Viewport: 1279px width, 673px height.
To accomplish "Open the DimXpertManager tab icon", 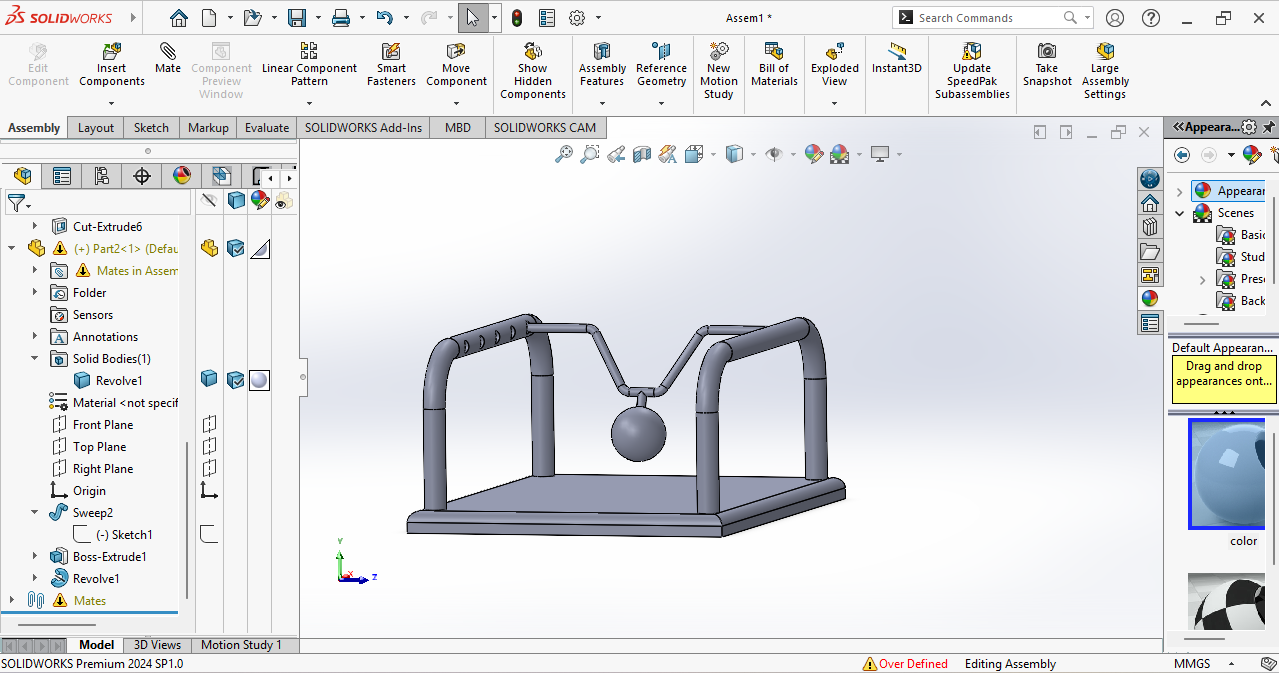I will coord(142,176).
